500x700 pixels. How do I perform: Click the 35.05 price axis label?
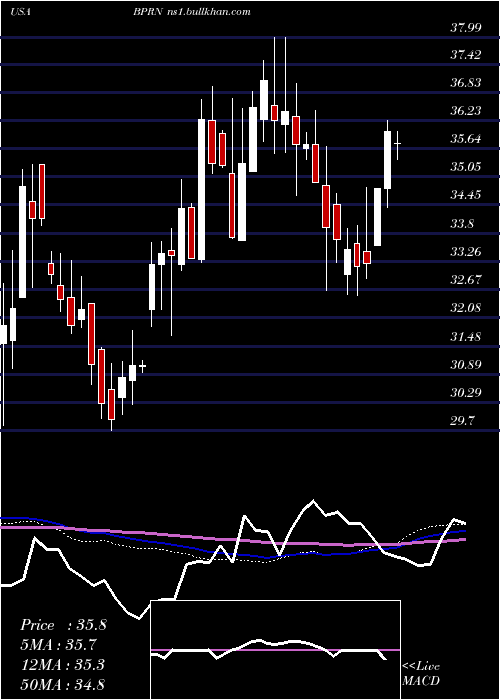click(x=466, y=167)
